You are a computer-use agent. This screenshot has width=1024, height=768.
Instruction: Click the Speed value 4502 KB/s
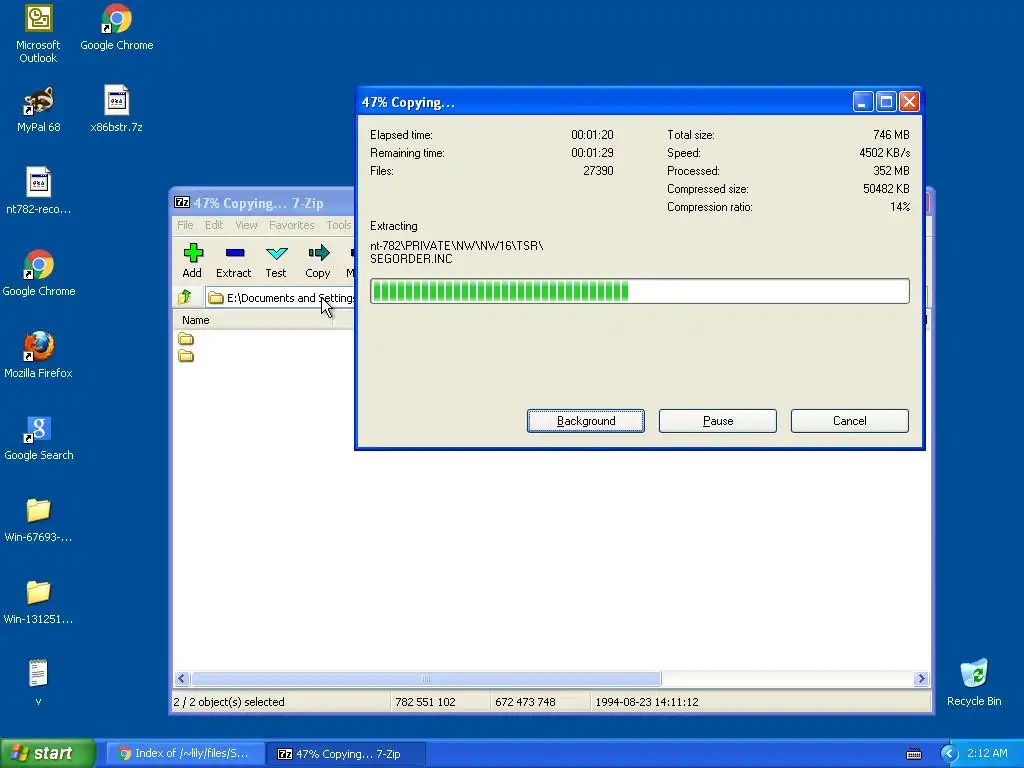tap(884, 153)
